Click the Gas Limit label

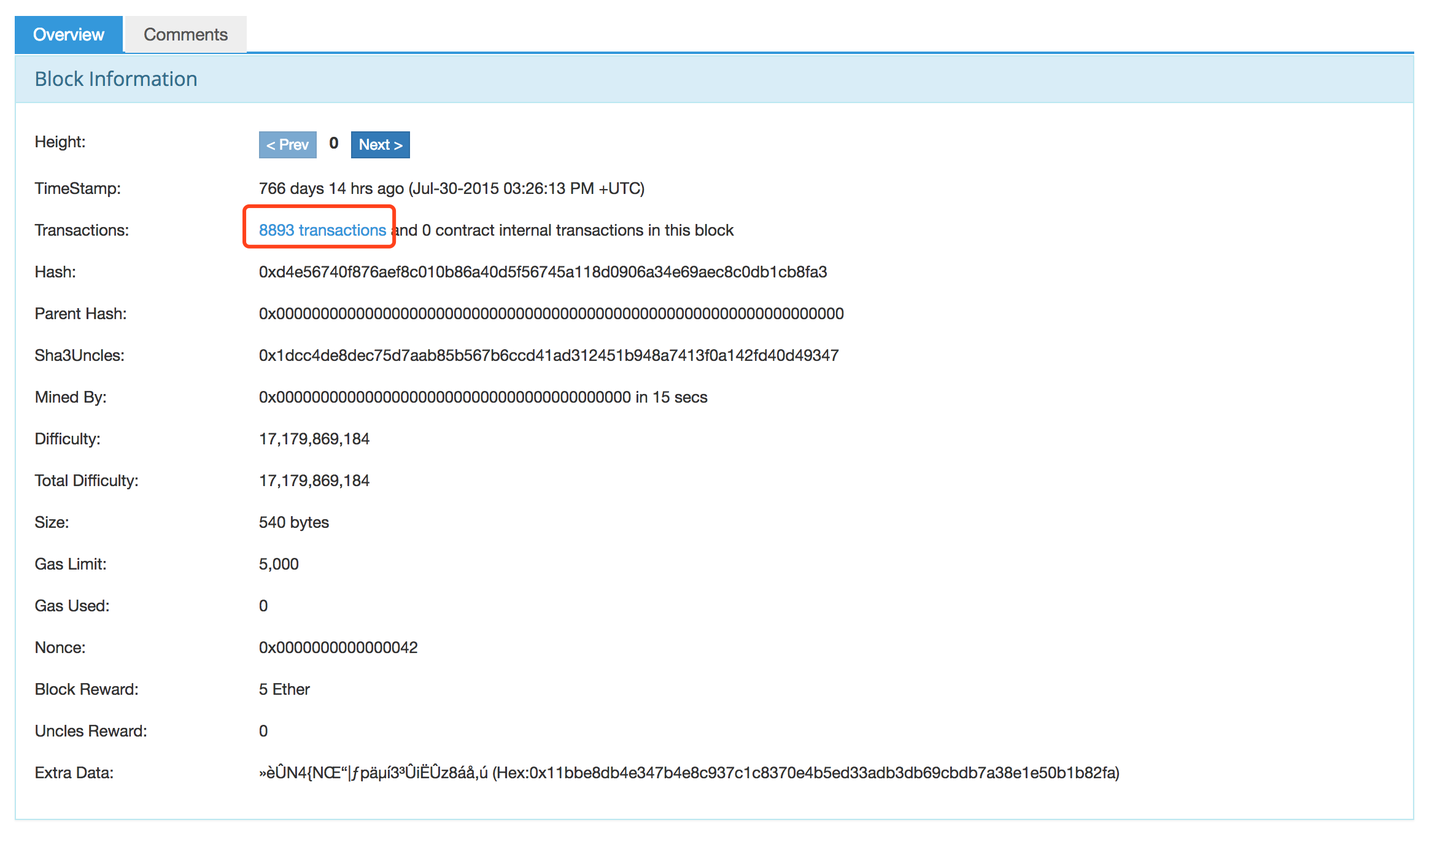point(71,564)
